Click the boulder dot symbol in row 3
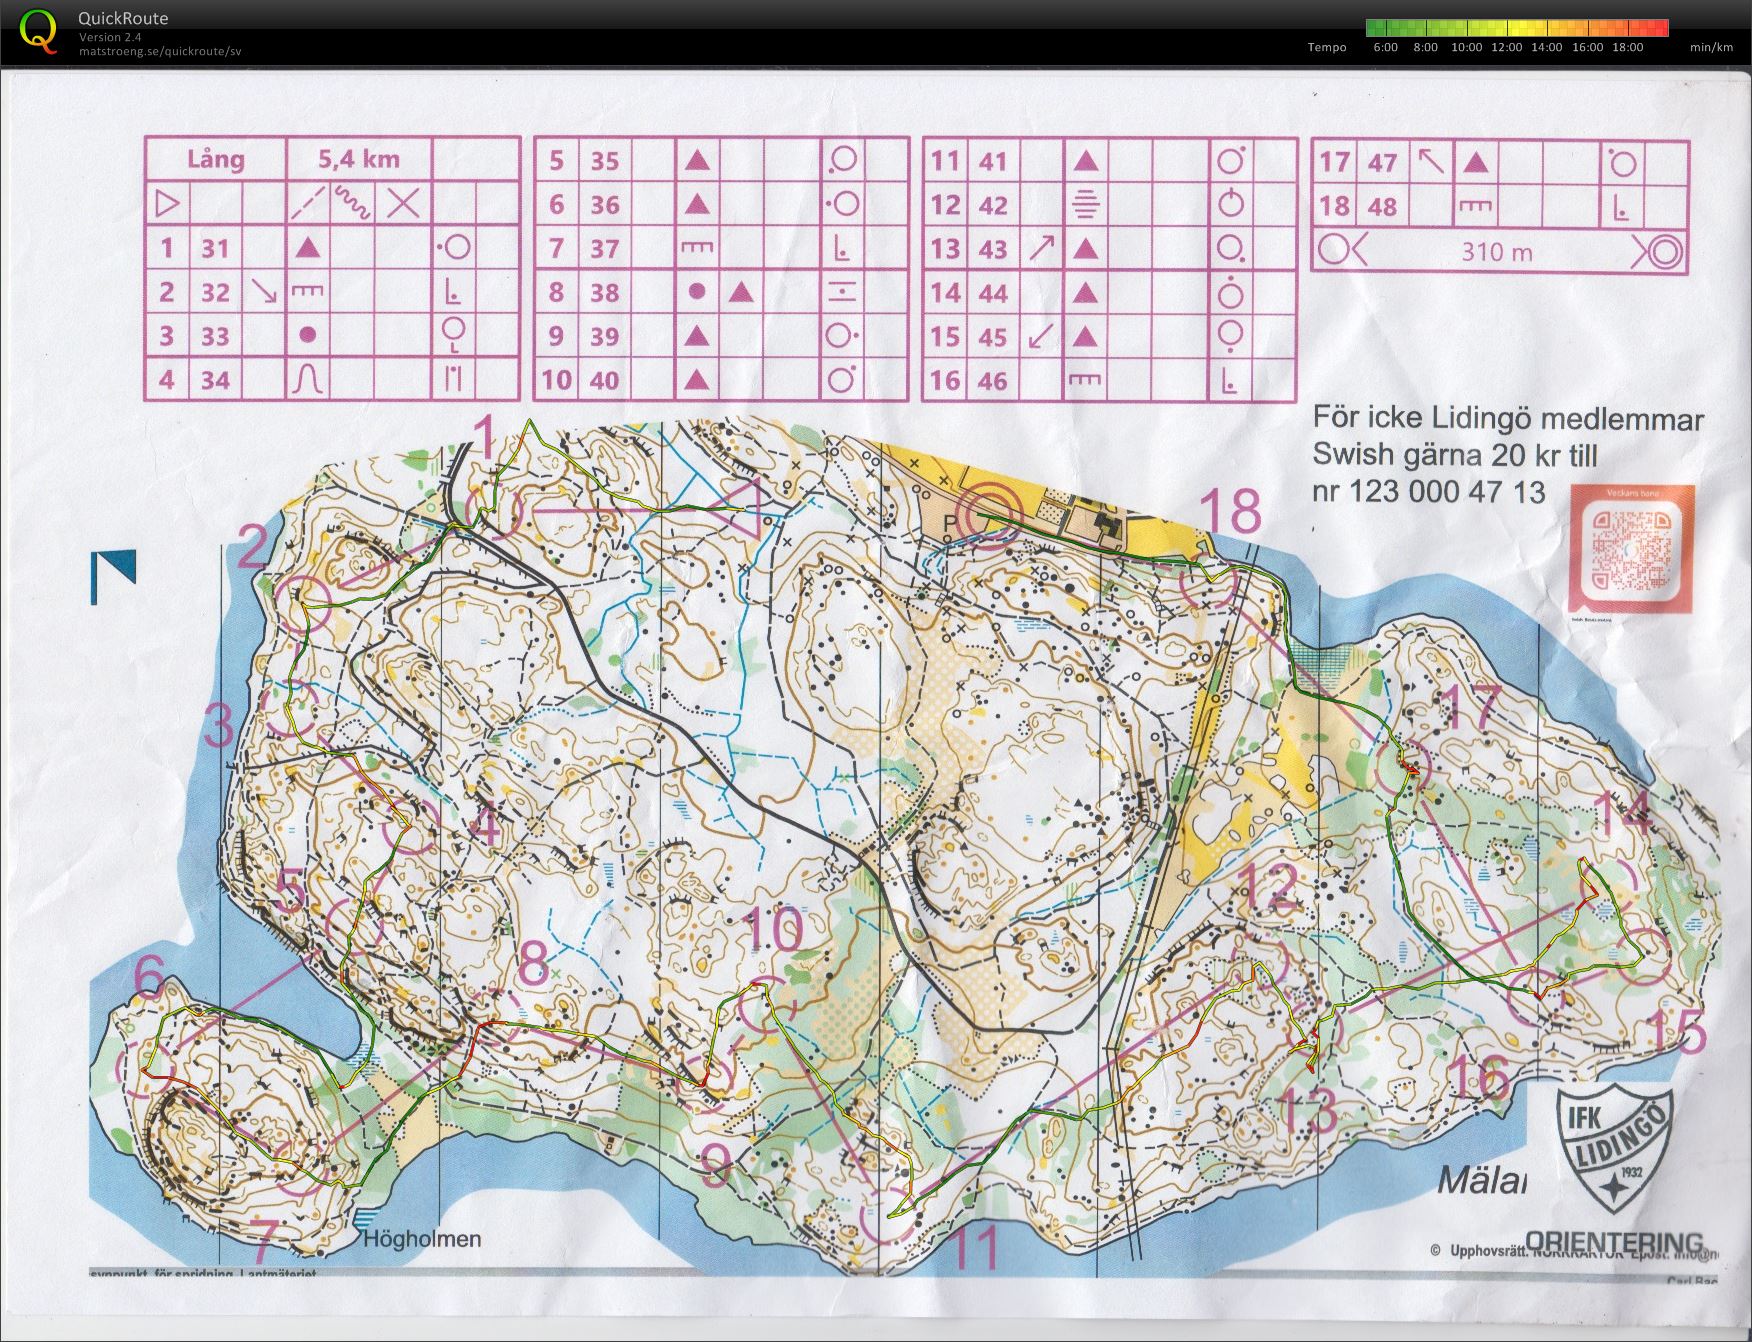The width and height of the screenshot is (1752, 1342). coord(309,335)
